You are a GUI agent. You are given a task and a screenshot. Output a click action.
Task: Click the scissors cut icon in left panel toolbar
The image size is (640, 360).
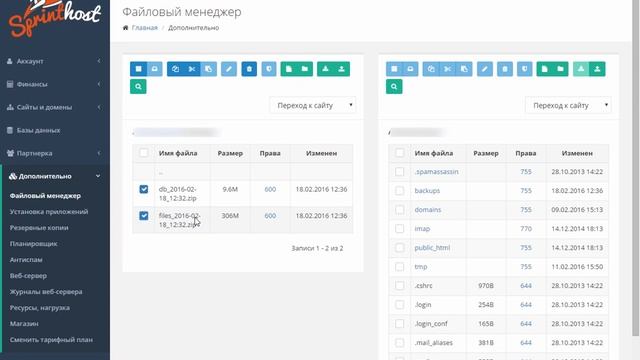(x=192, y=69)
